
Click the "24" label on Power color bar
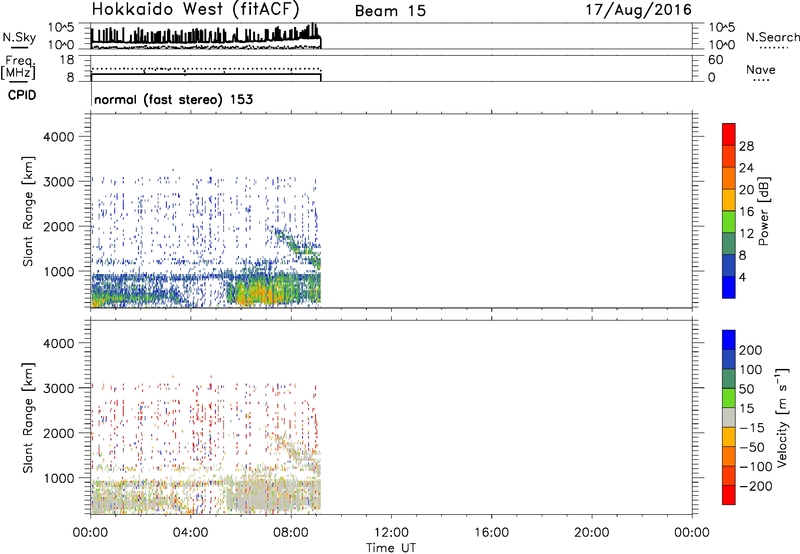746,168
